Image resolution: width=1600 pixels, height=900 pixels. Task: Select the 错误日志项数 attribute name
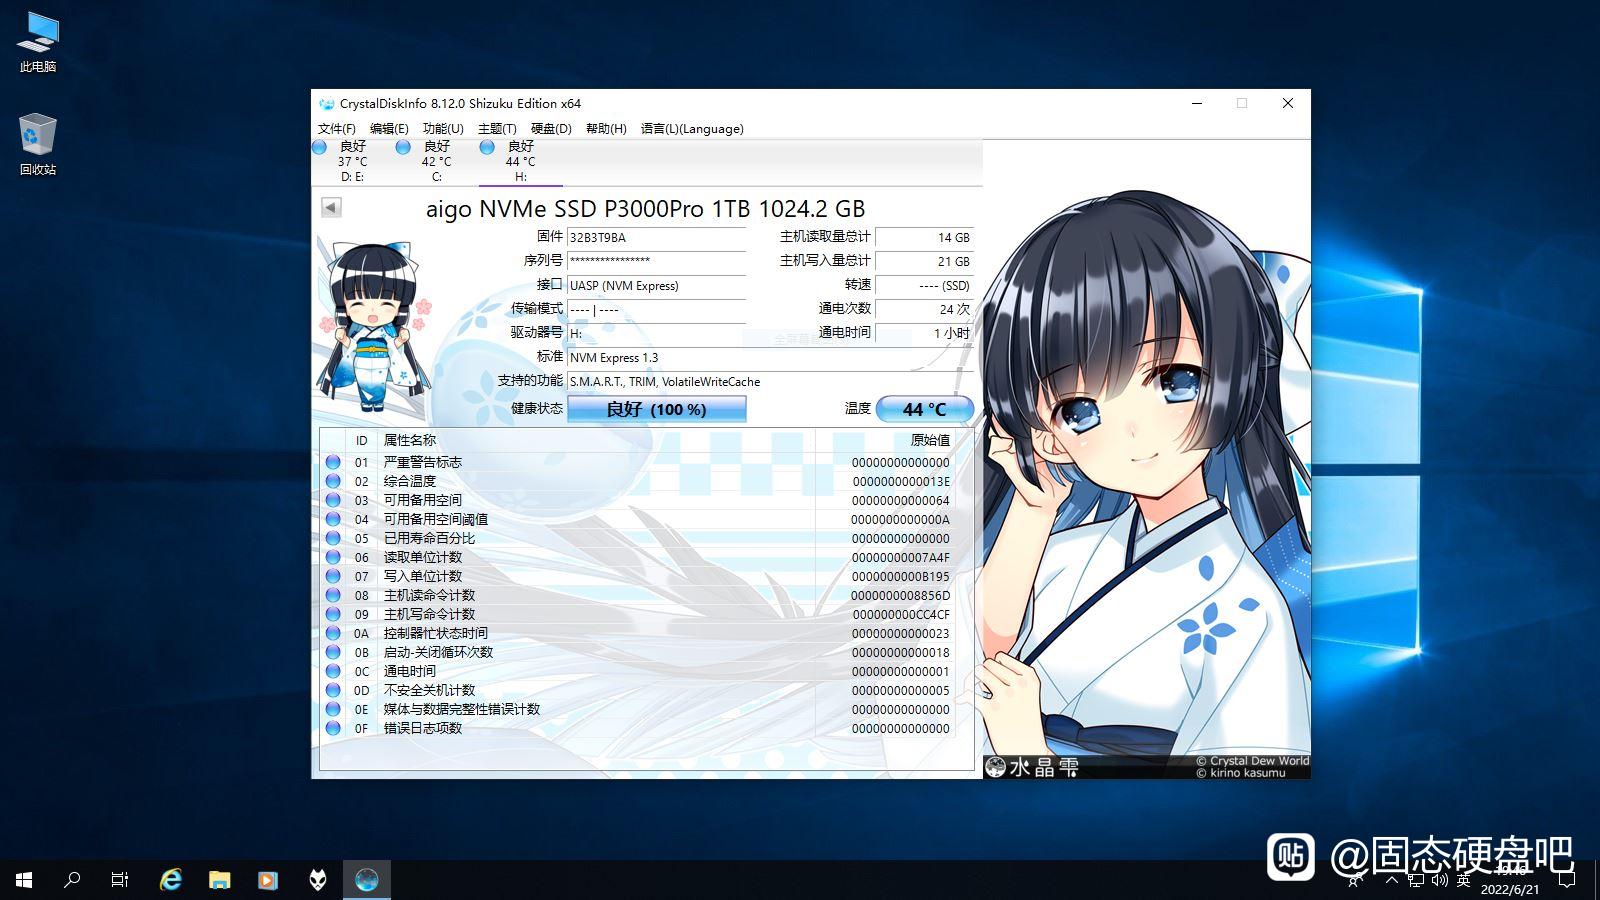pyautogui.click(x=423, y=728)
